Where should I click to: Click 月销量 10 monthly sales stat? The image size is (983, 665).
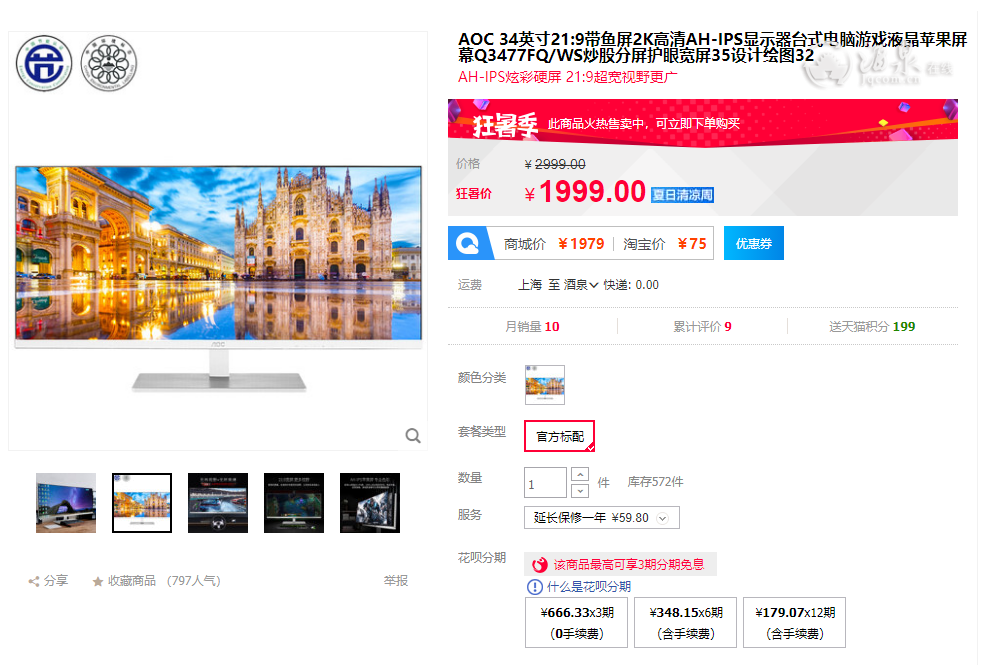532,327
